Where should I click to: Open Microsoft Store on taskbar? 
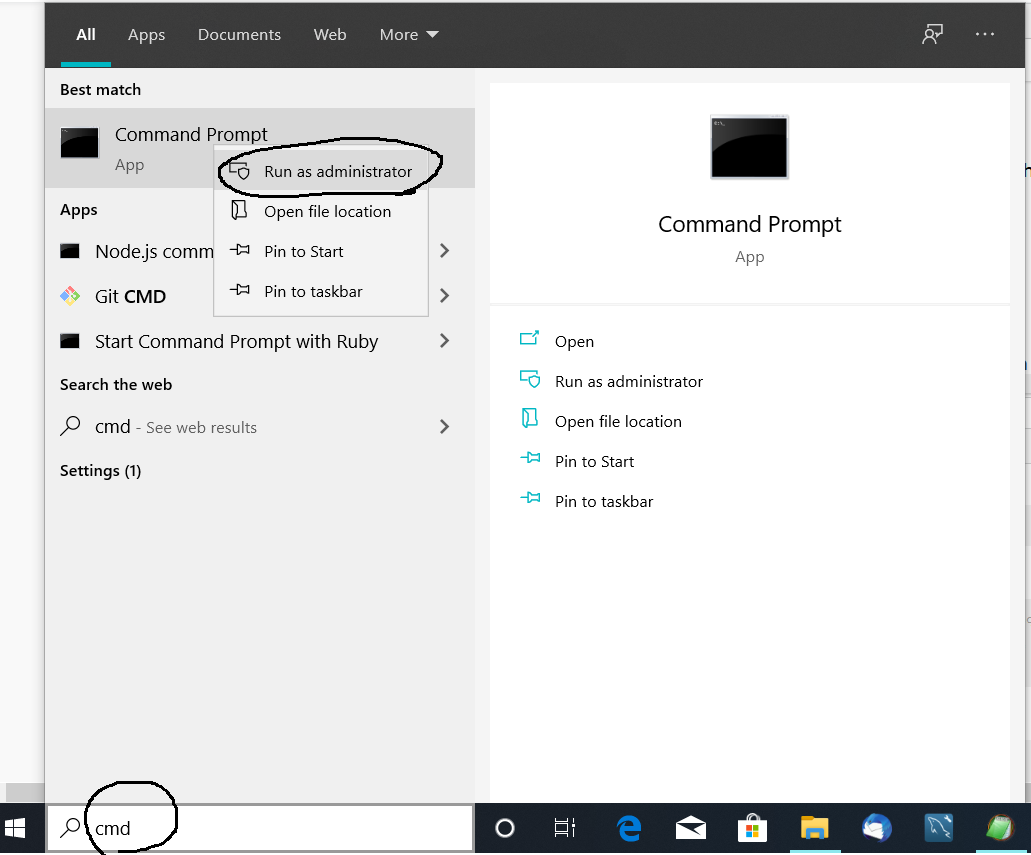click(752, 828)
